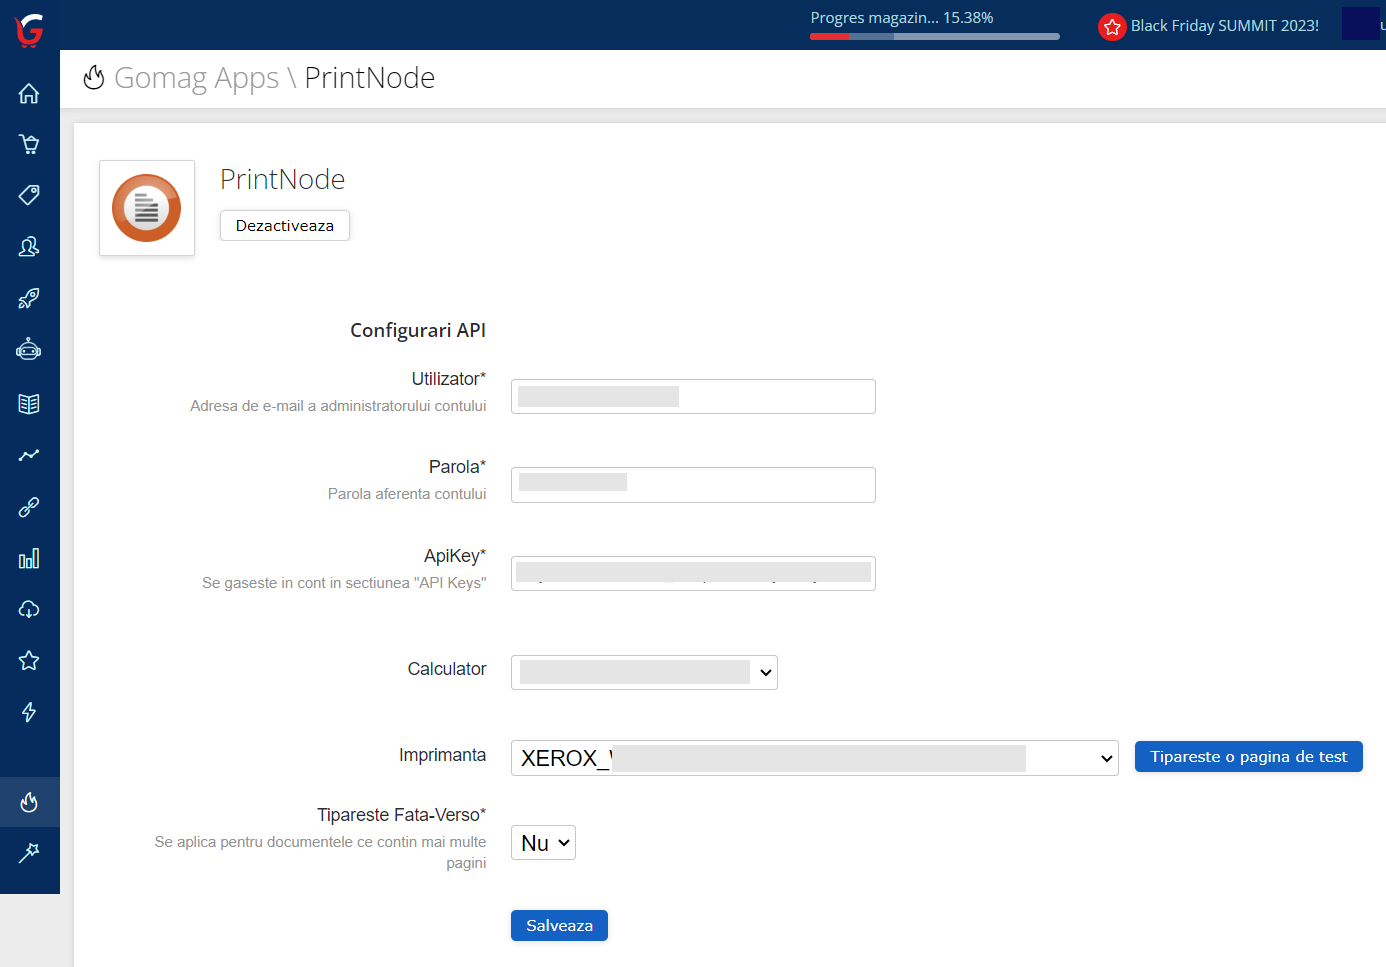The image size is (1386, 967).
Task: Open the customers person icon
Action: coord(29,246)
